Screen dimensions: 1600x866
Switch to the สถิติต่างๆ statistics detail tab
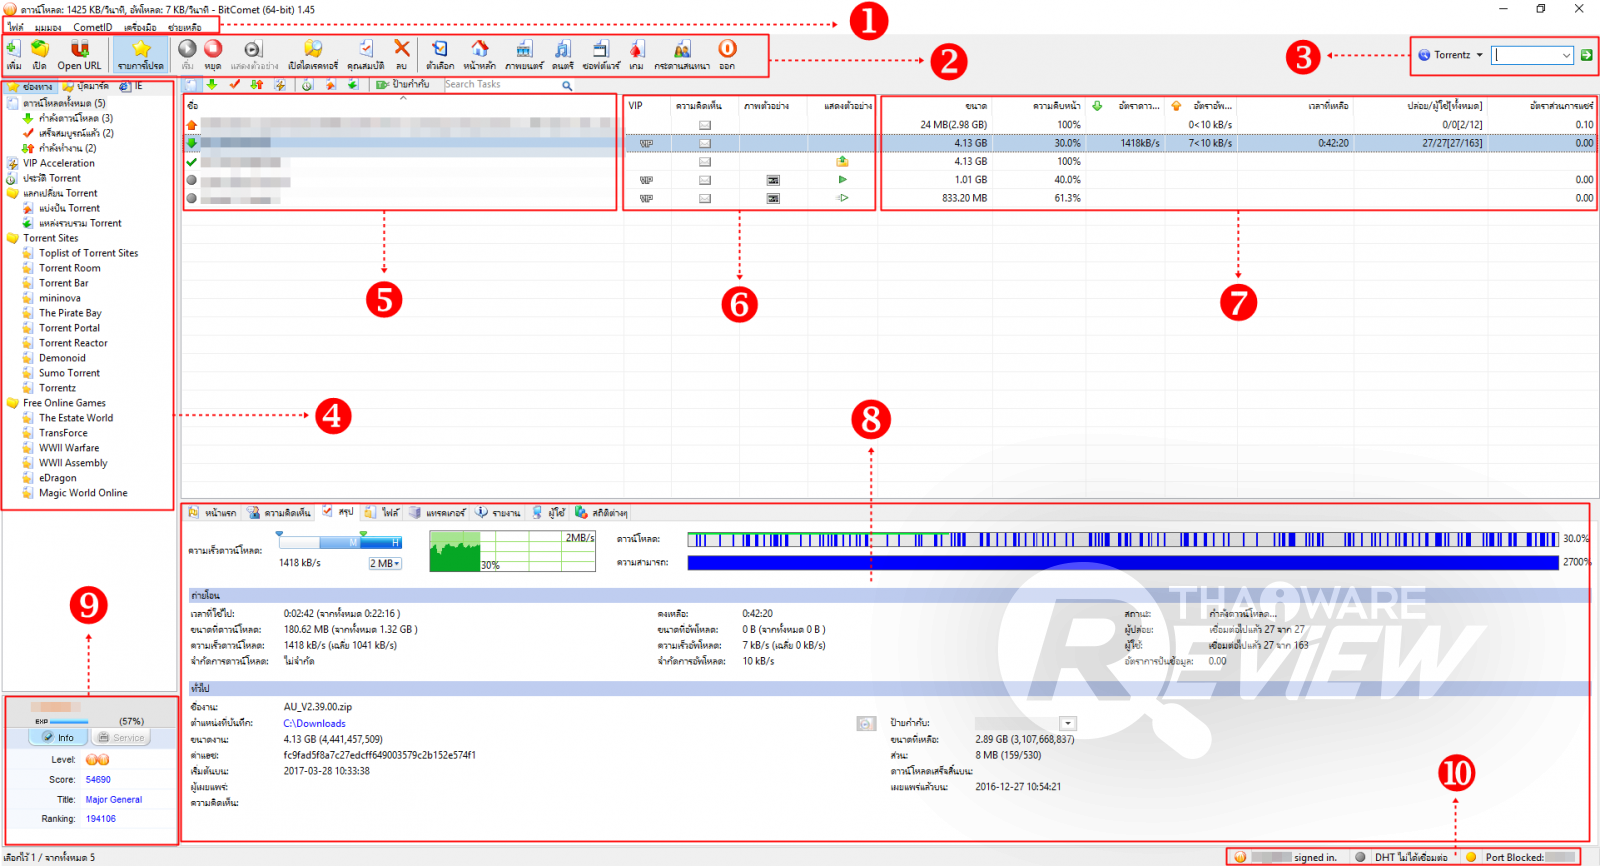[x=601, y=512]
